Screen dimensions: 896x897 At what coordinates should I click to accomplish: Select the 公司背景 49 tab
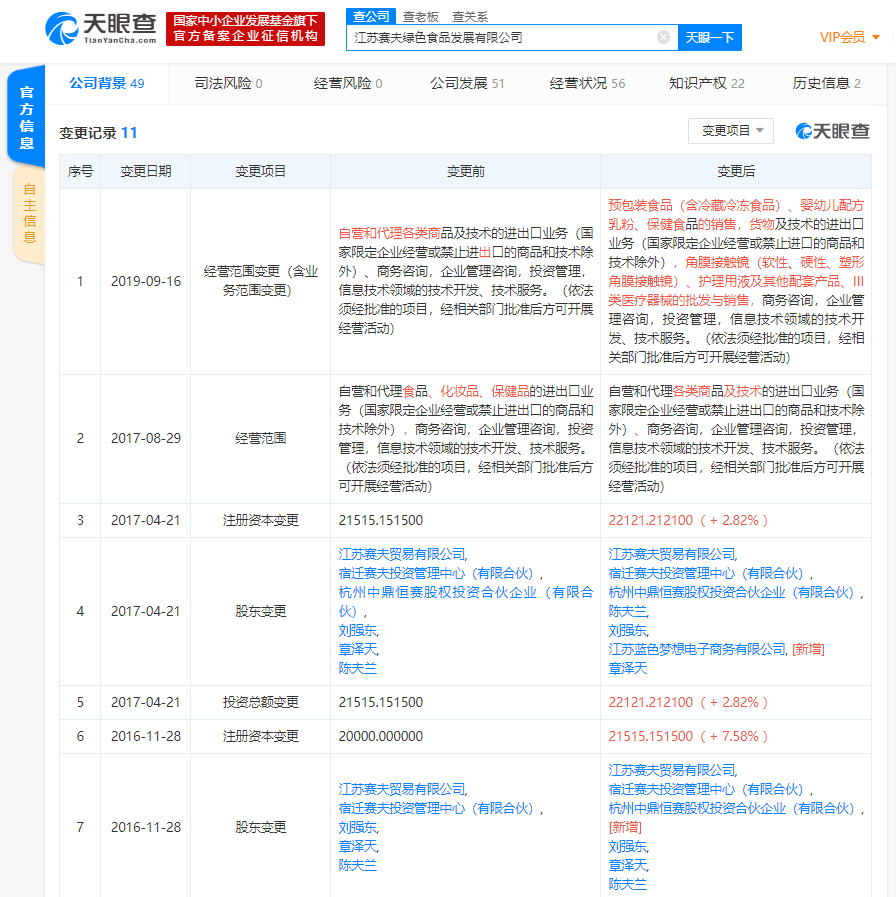tap(106, 84)
